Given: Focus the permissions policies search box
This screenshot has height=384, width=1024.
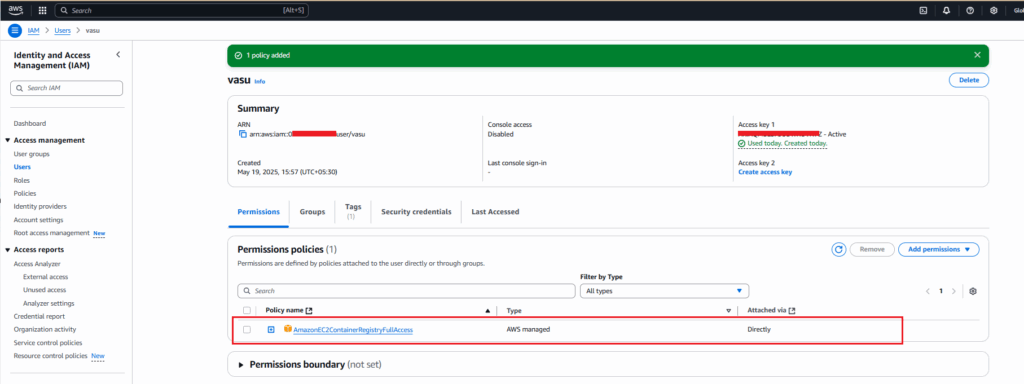Looking at the screenshot, I should coord(406,291).
